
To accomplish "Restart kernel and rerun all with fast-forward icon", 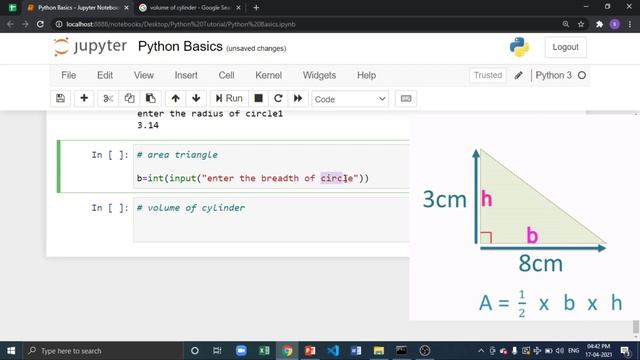I will (298, 98).
